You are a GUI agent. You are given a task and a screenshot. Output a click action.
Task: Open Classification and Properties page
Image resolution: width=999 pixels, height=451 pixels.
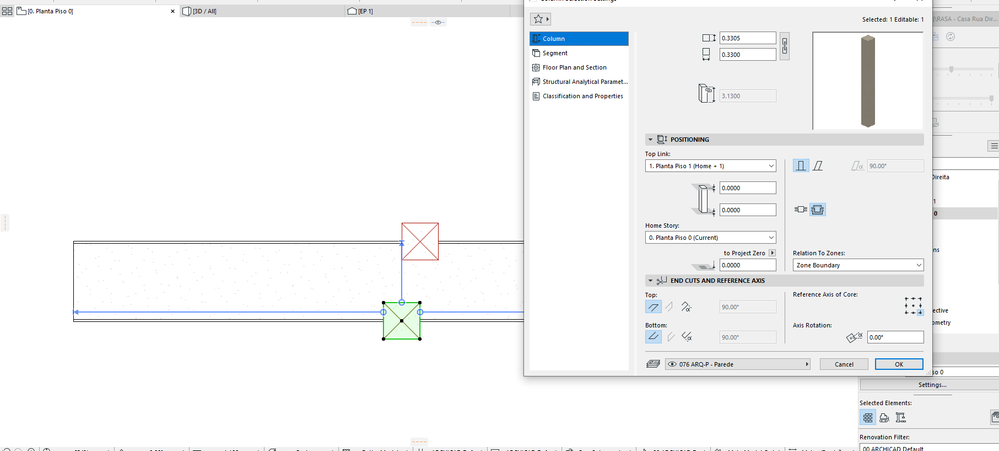(x=579, y=96)
